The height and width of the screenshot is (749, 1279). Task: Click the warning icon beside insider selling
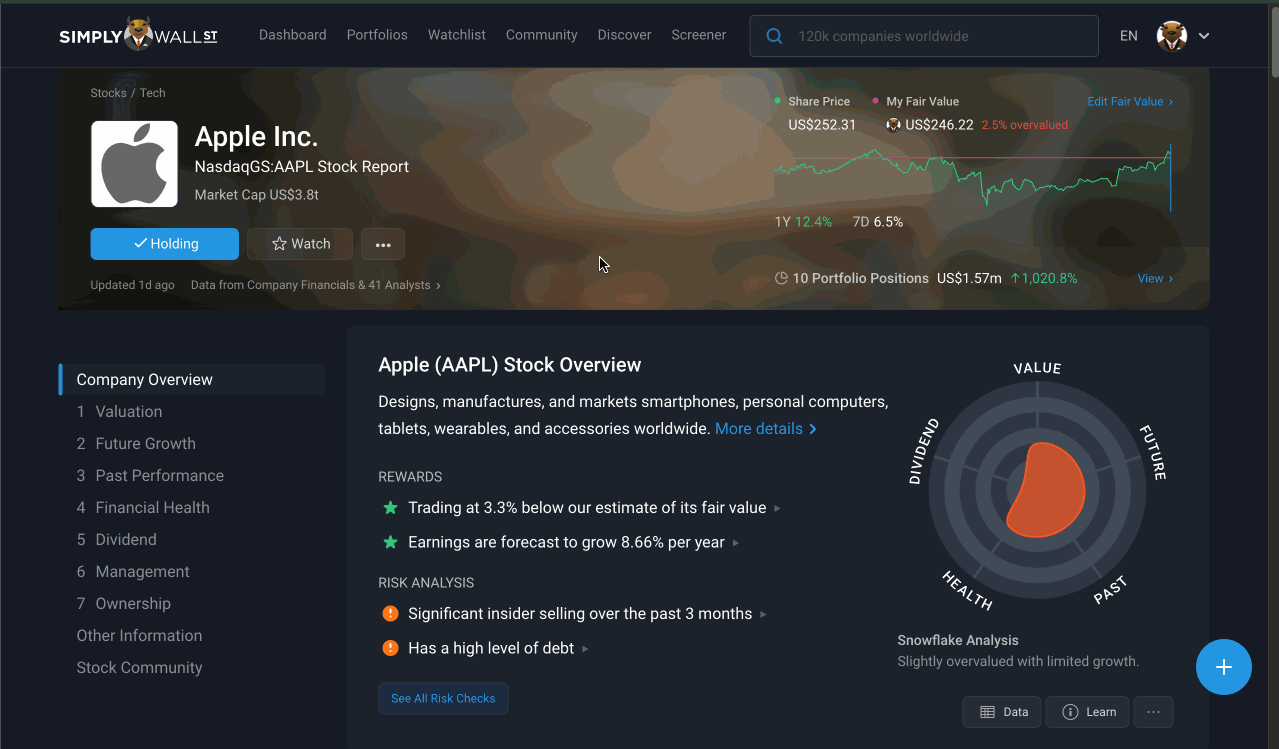390,613
